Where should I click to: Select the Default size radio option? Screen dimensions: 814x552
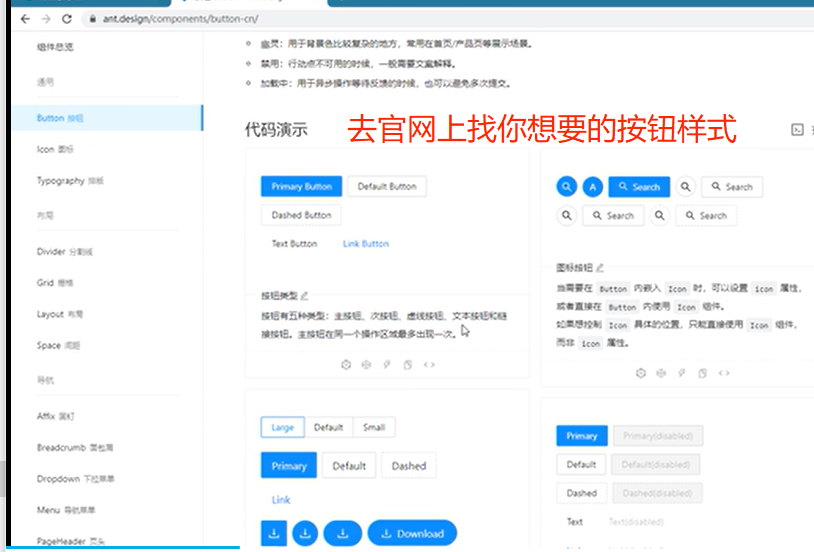[x=329, y=427]
